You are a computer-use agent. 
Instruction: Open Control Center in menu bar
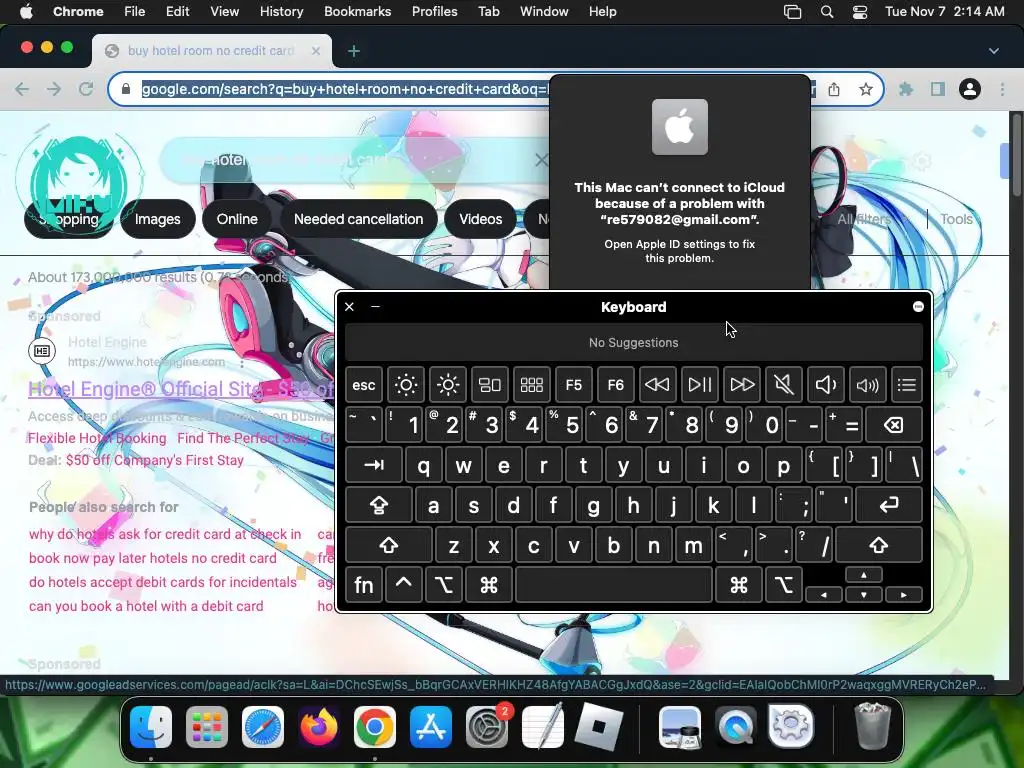click(859, 12)
